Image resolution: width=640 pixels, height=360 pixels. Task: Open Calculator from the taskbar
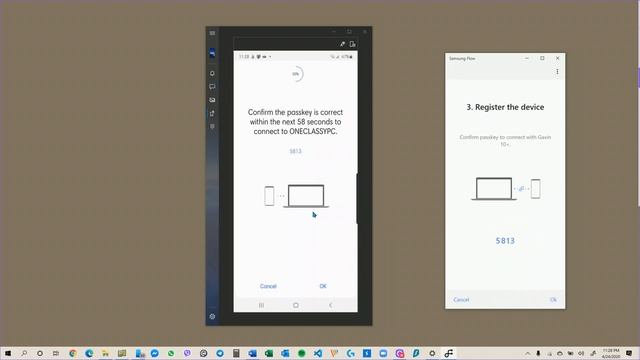pyautogui.click(x=236, y=353)
